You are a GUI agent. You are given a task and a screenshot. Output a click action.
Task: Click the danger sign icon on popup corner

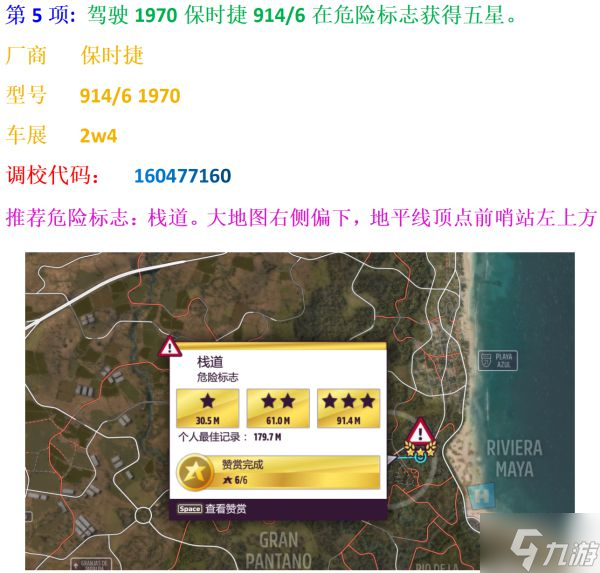coord(170,347)
